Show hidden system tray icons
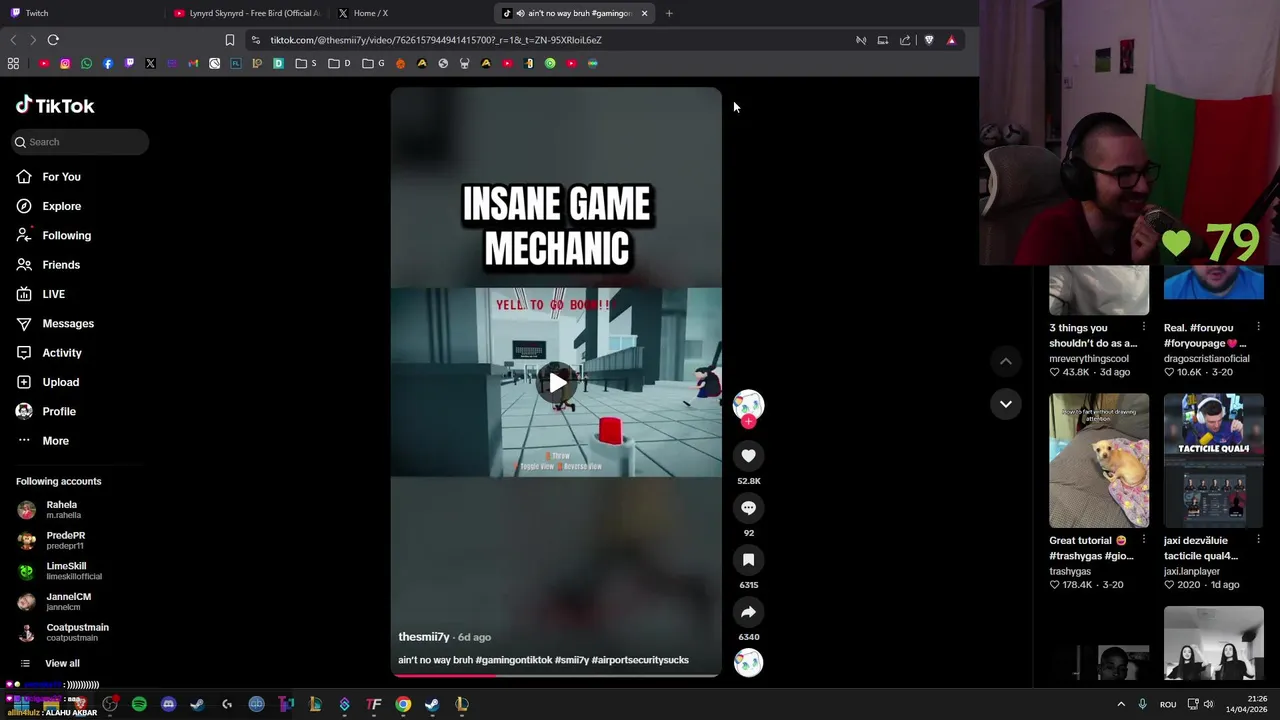Screen dimensions: 1280x720 1121,704
